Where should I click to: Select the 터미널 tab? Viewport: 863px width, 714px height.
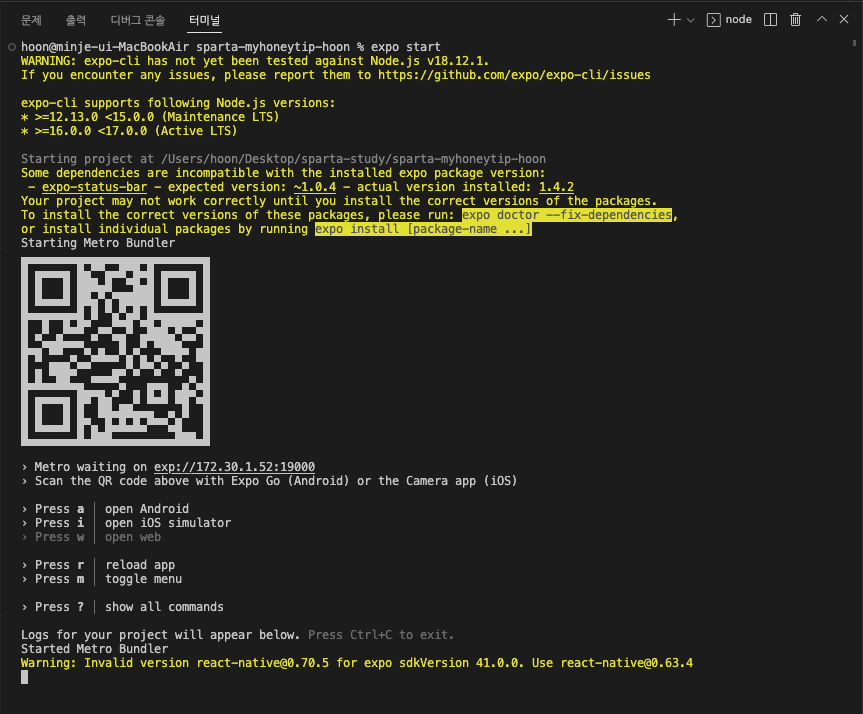(x=204, y=20)
